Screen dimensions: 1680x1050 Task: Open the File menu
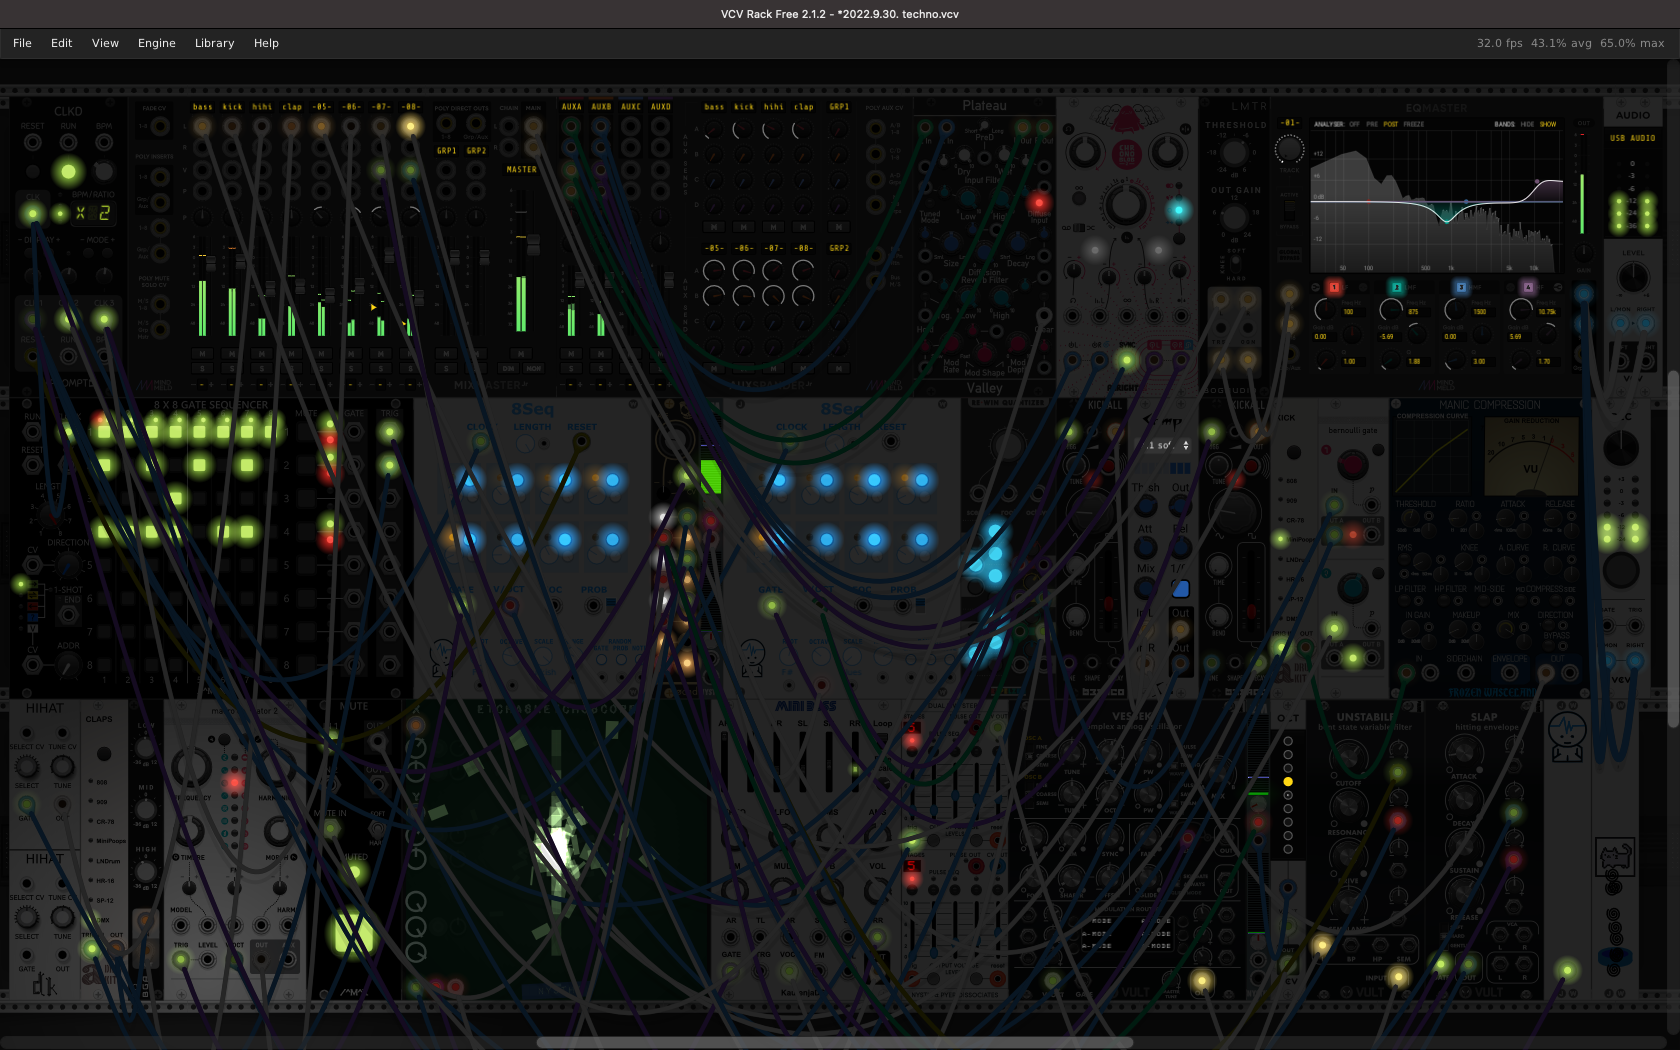pyautogui.click(x=22, y=43)
